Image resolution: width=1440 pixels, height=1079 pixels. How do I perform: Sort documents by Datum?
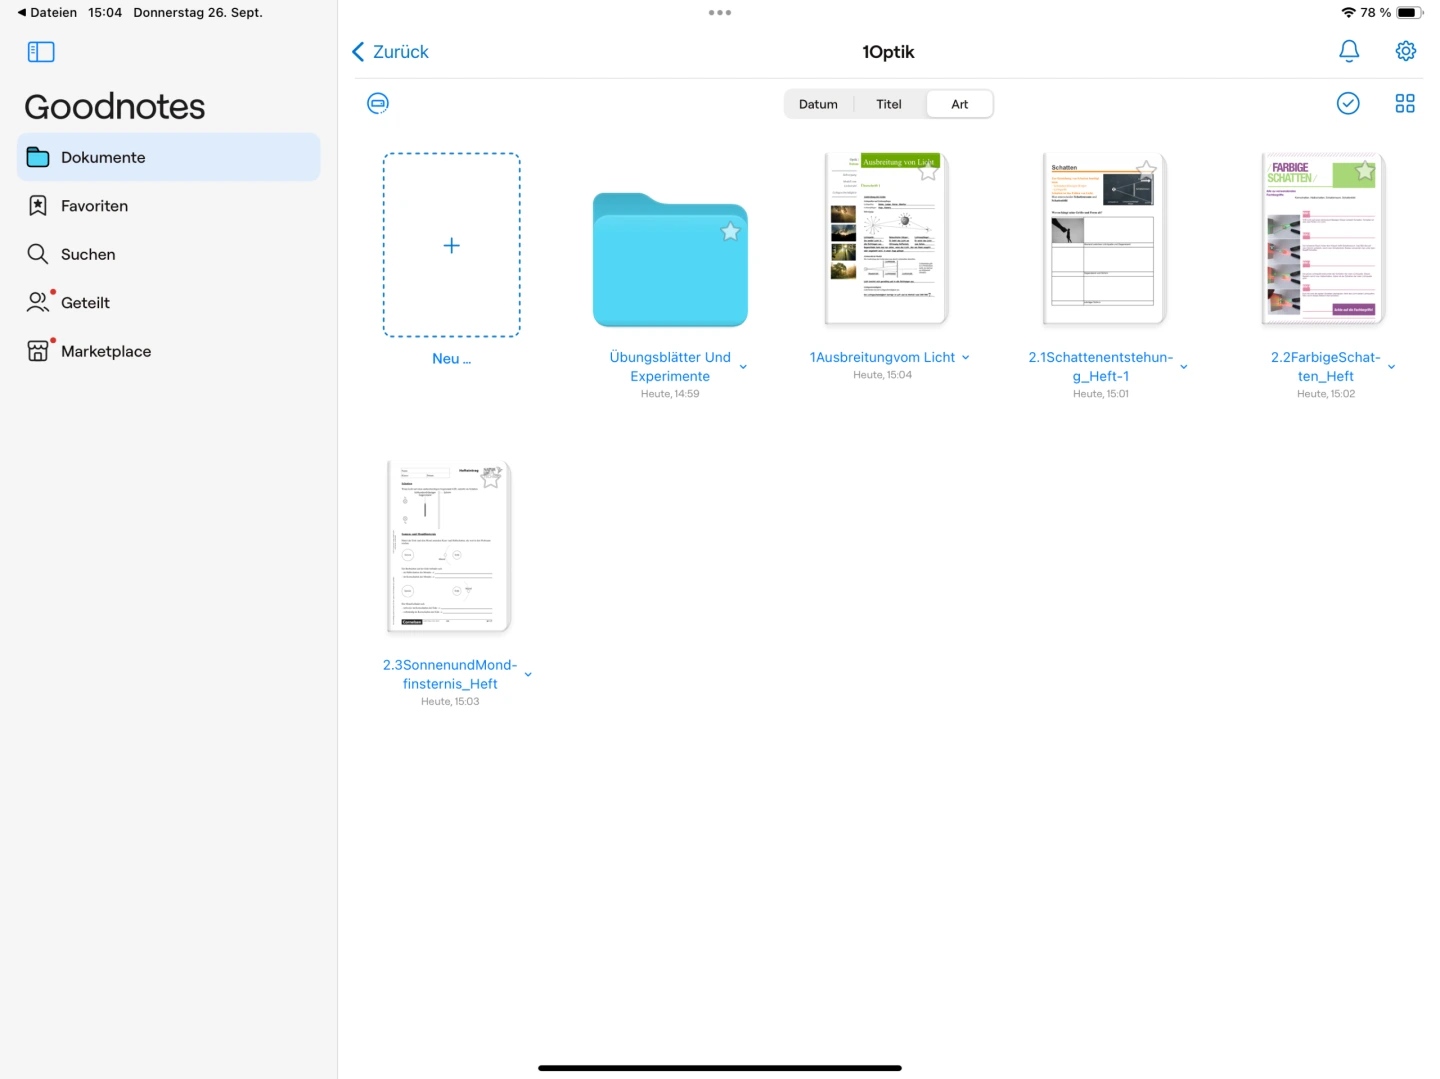point(818,104)
